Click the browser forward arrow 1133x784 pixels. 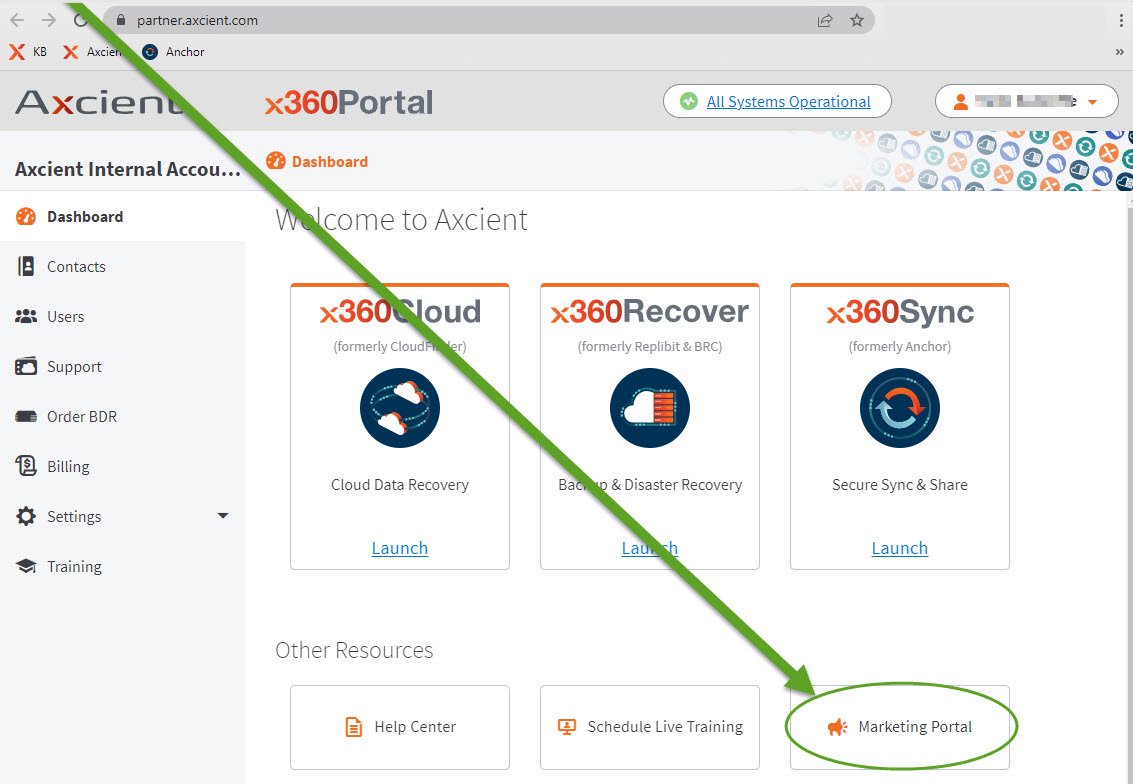point(48,20)
